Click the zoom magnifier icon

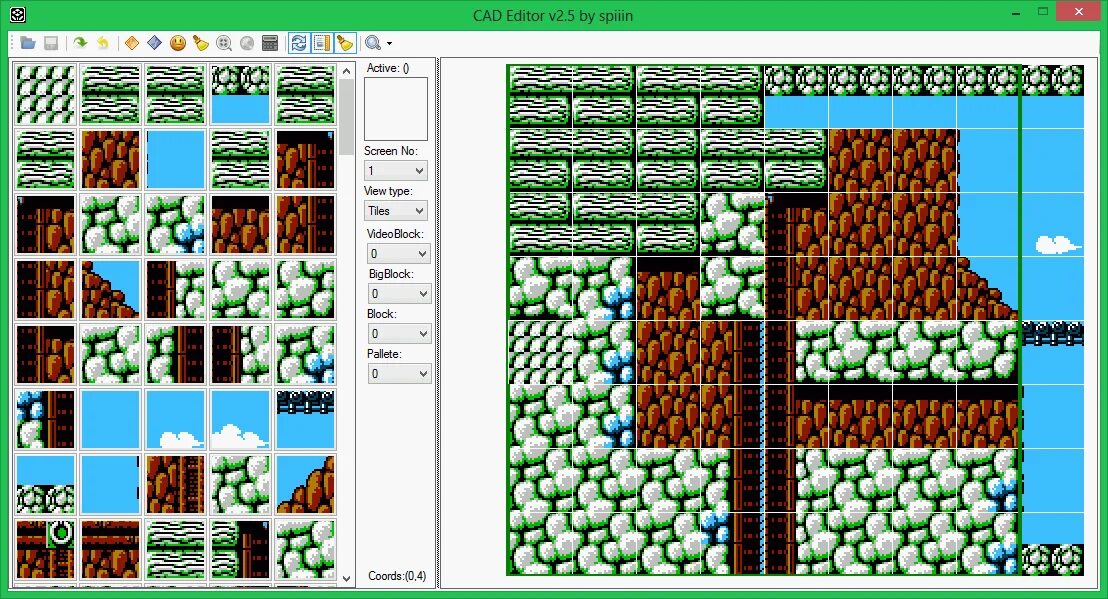click(x=372, y=43)
